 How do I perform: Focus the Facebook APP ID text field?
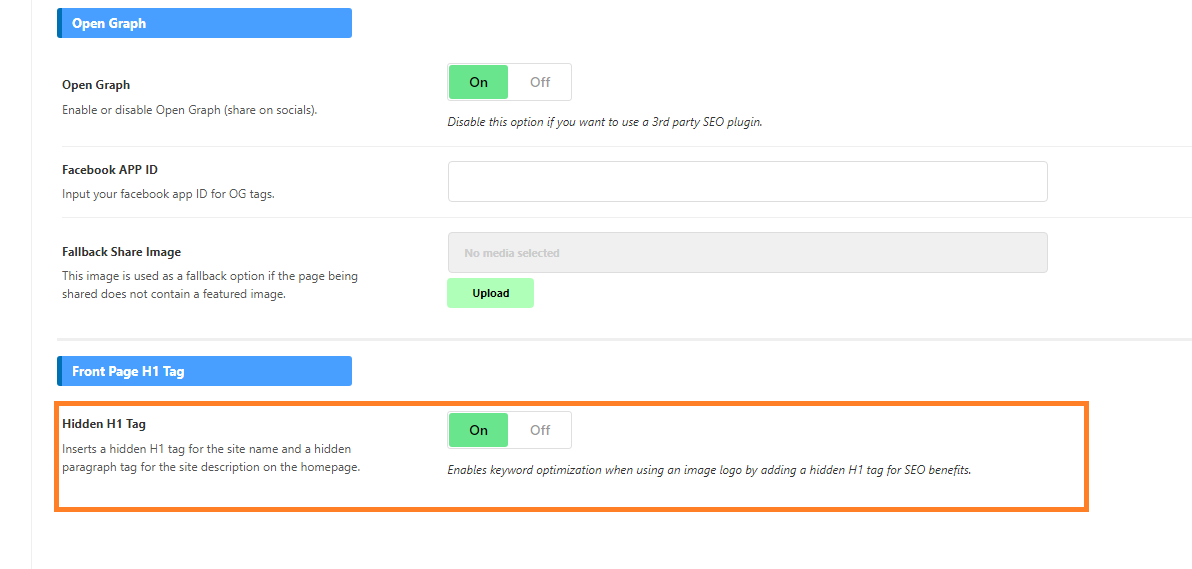[x=748, y=181]
